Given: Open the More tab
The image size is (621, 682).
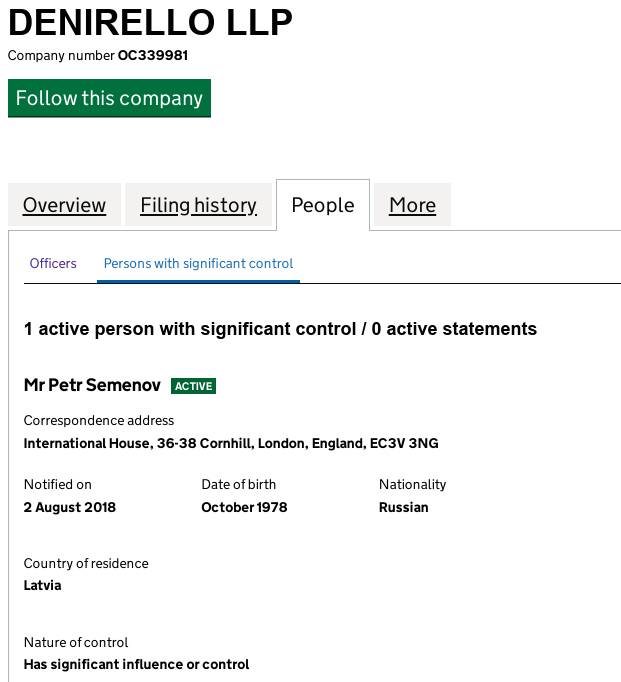Looking at the screenshot, I should [412, 205].
